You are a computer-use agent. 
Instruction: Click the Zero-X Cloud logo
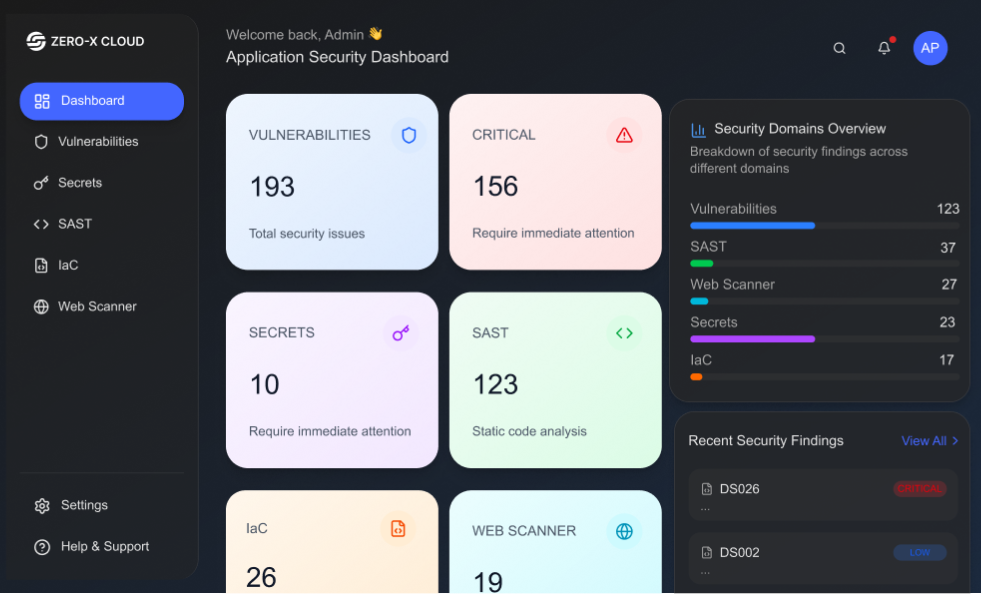[x=85, y=41]
